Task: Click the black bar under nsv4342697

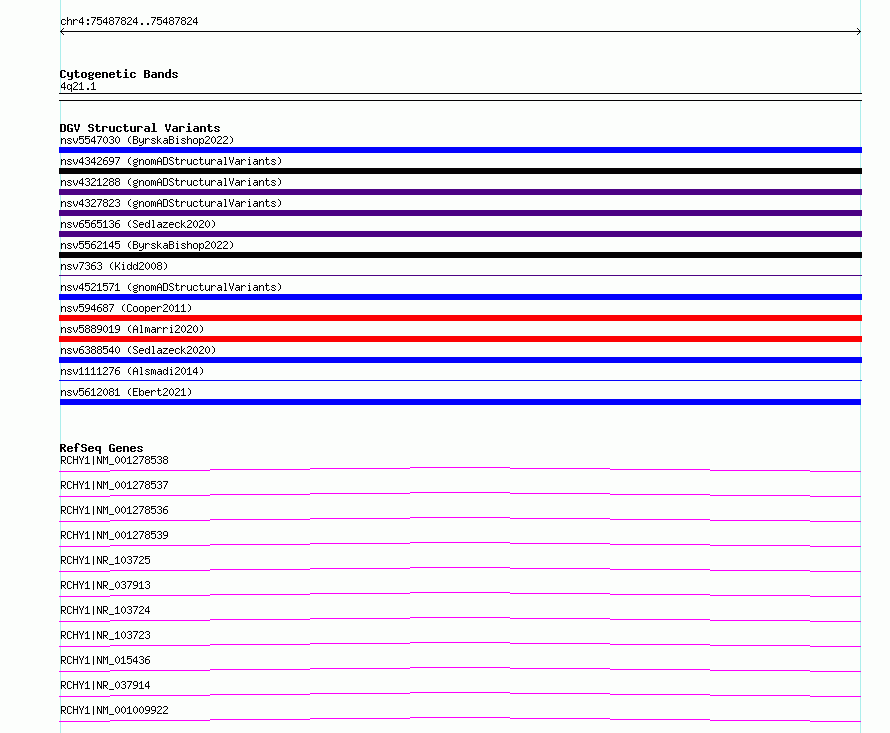Action: pyautogui.click(x=460, y=171)
